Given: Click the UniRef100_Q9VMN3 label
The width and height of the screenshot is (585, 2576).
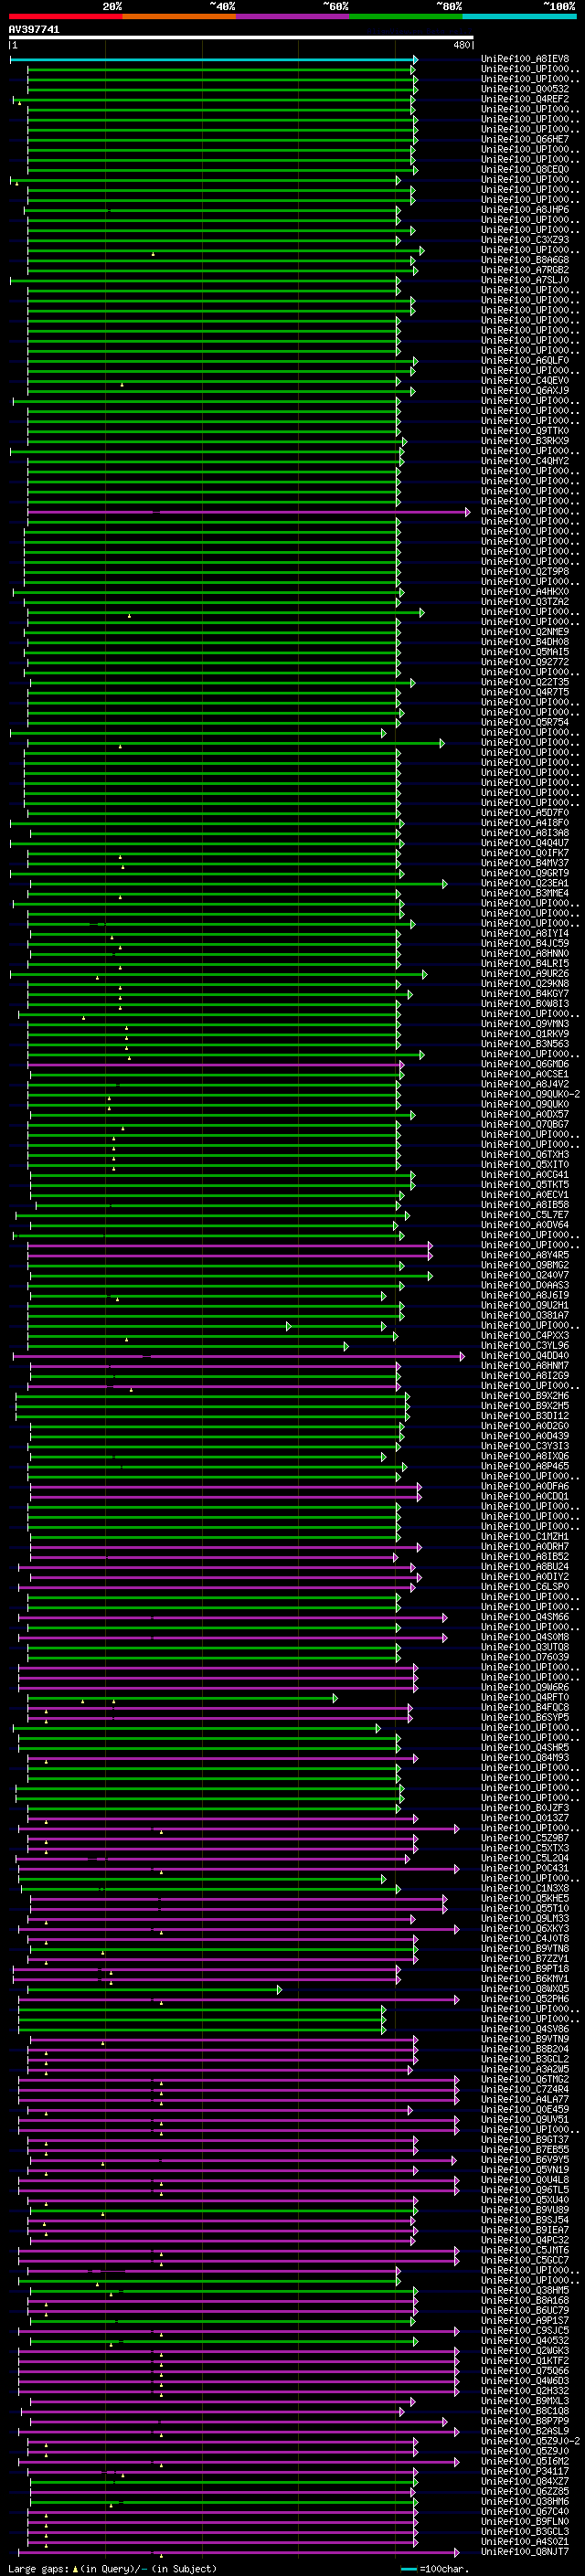Looking at the screenshot, I should click(x=525, y=1024).
